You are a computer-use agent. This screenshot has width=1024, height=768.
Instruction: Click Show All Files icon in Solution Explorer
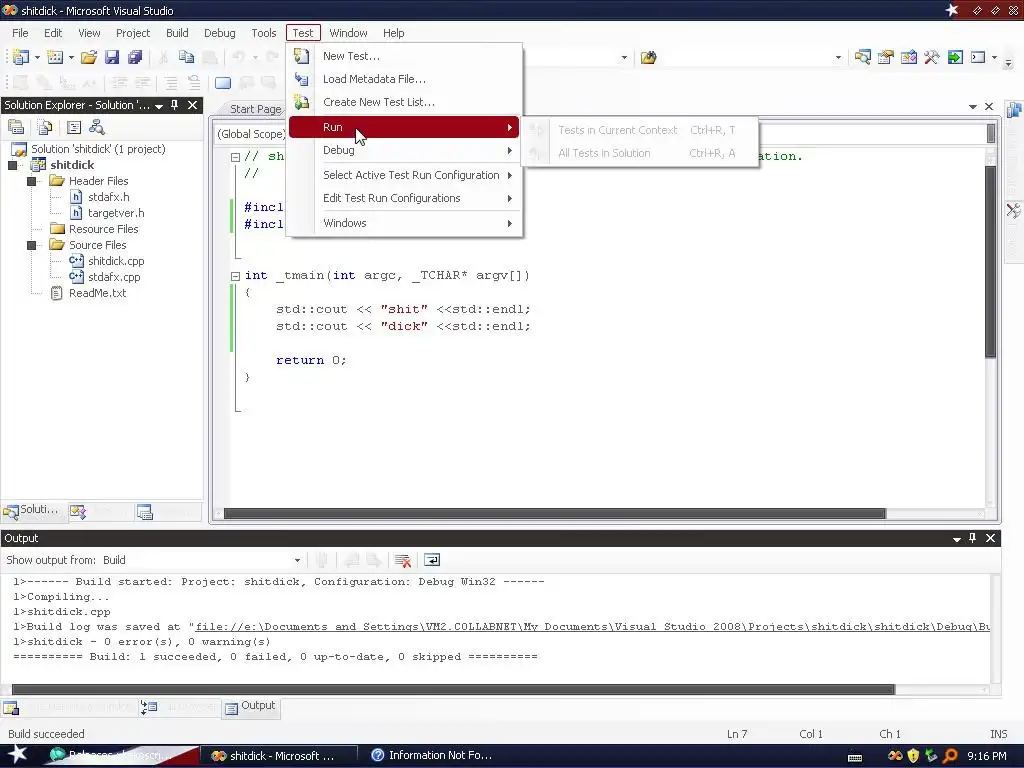point(45,127)
